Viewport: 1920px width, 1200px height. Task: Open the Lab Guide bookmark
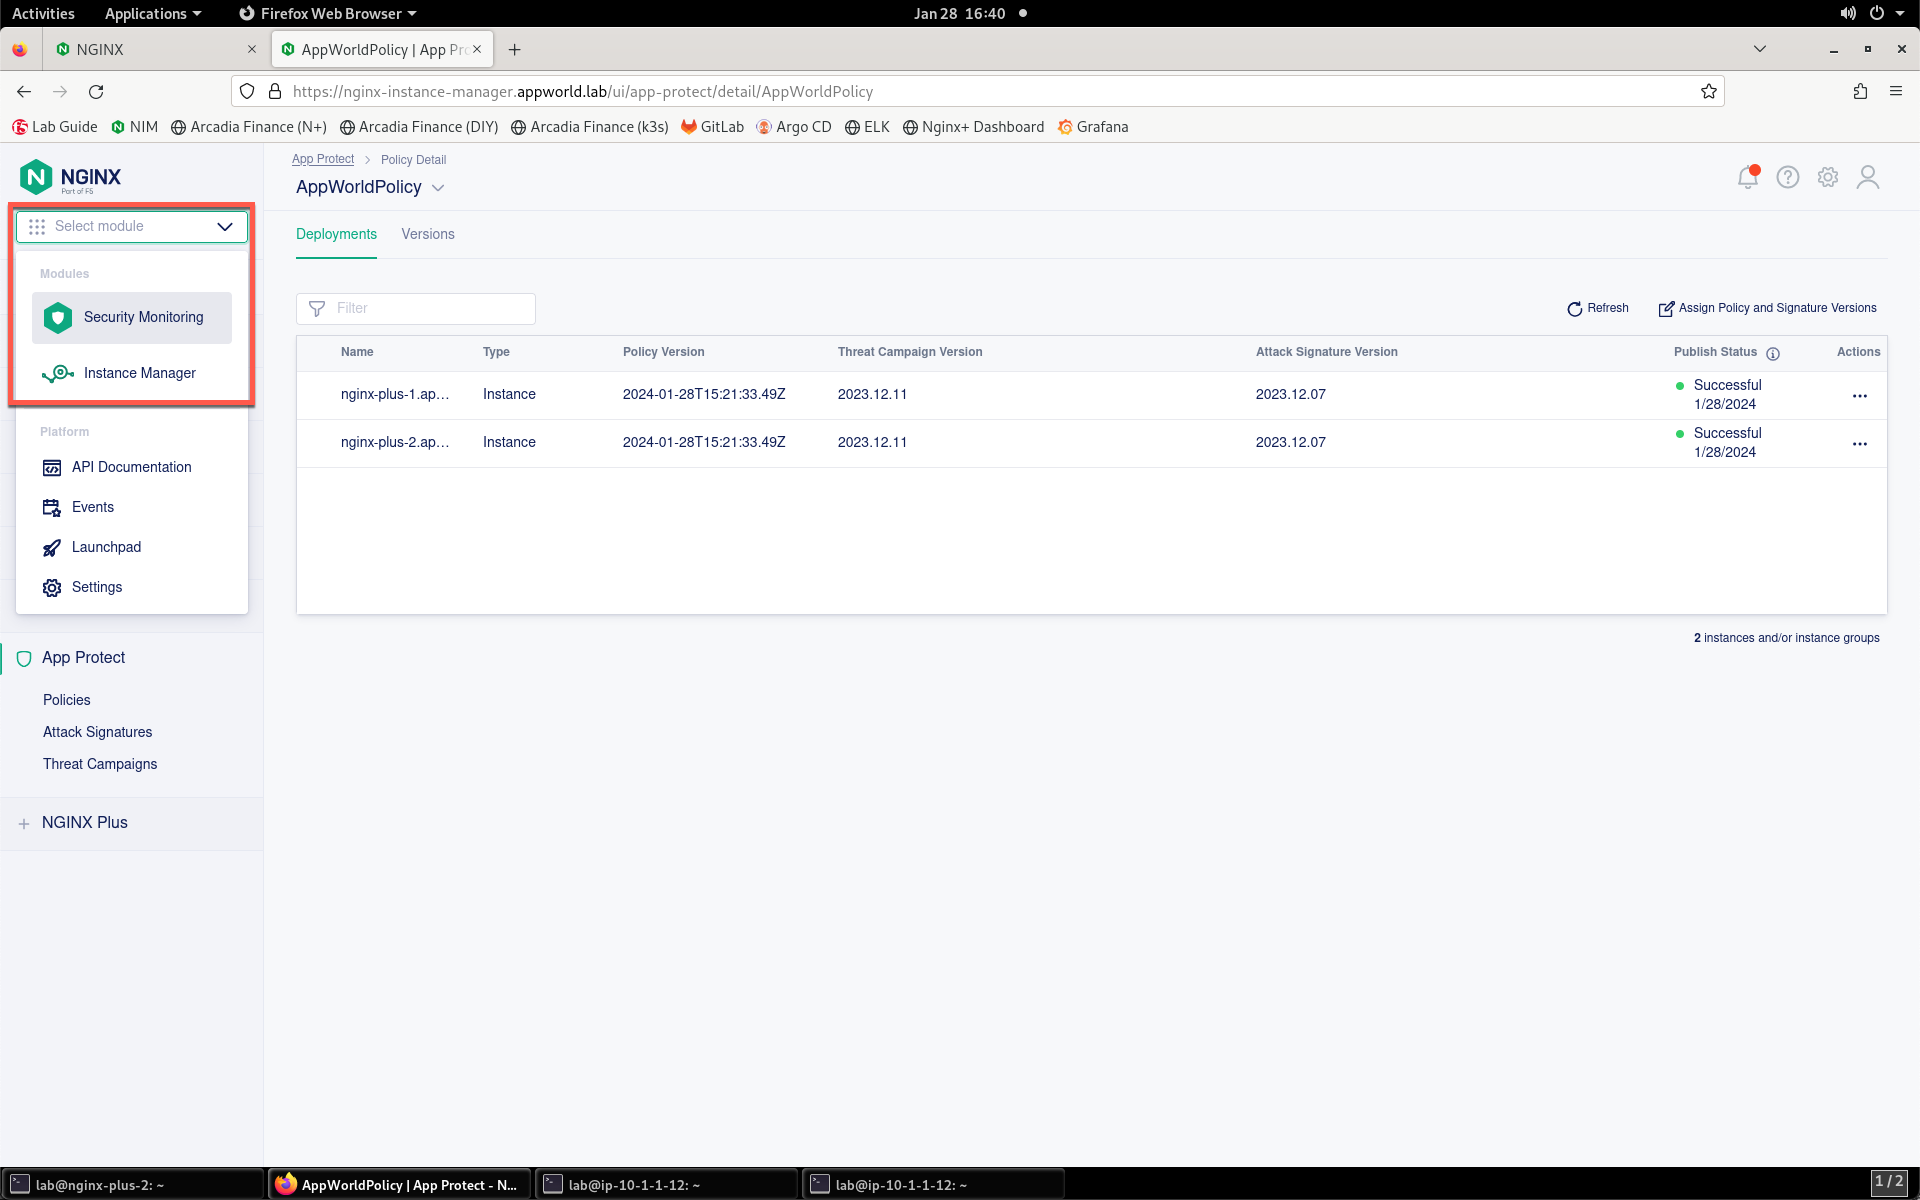55,127
